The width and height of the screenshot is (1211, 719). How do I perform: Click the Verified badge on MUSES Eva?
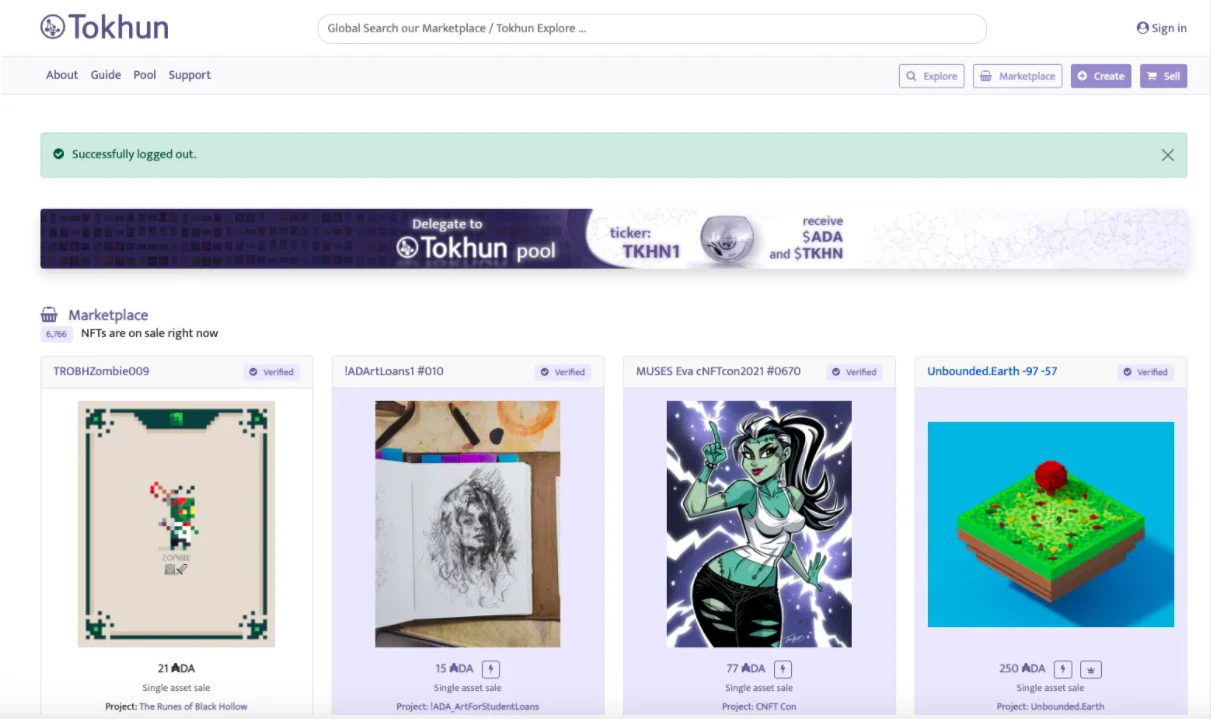tap(854, 372)
